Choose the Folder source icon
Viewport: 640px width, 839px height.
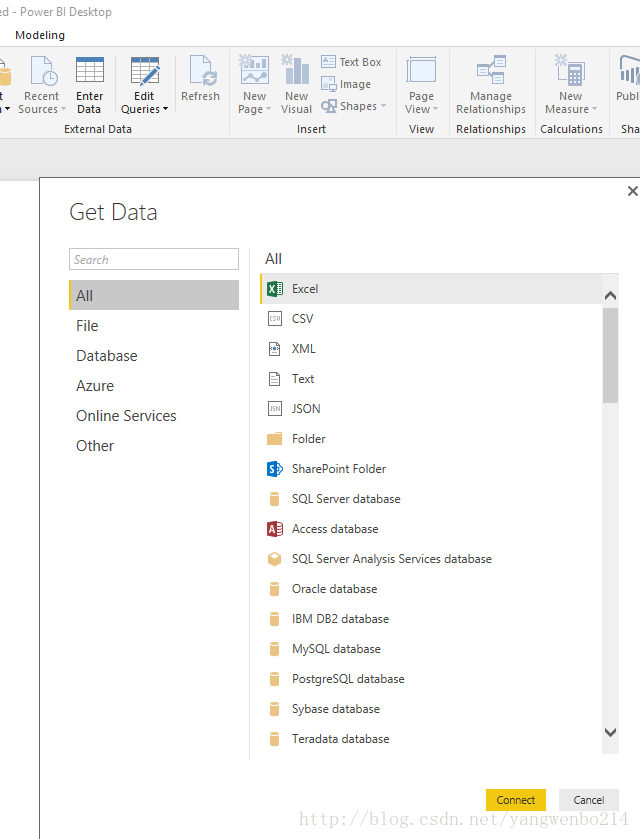pos(275,439)
